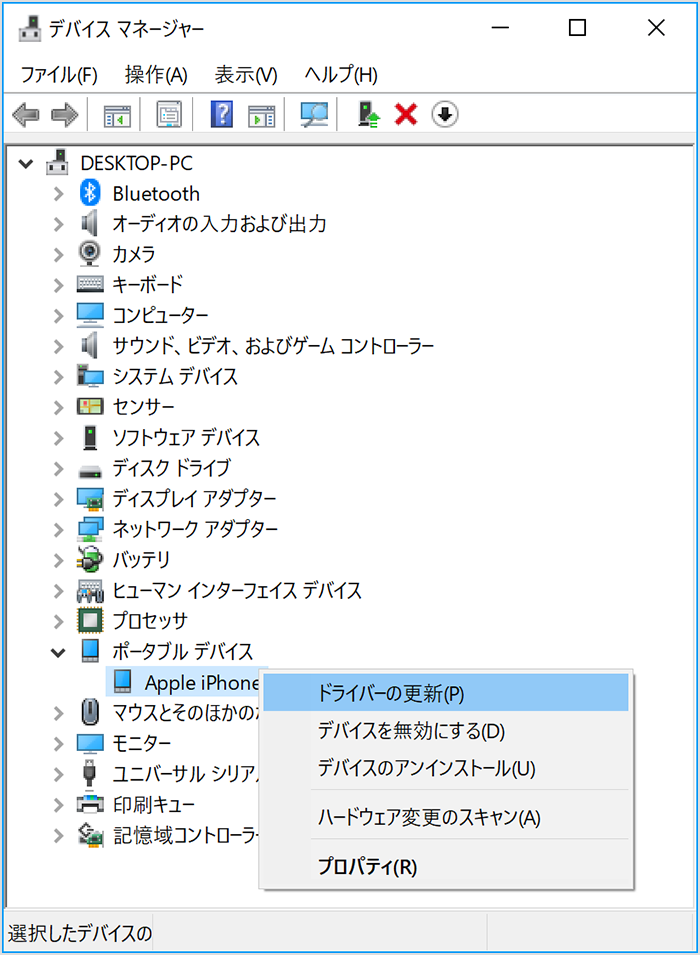This screenshot has height=956, width=700.
Task: Expand サウンド、ビデオ、およびゲーム コントローラー category
Action: (59, 346)
